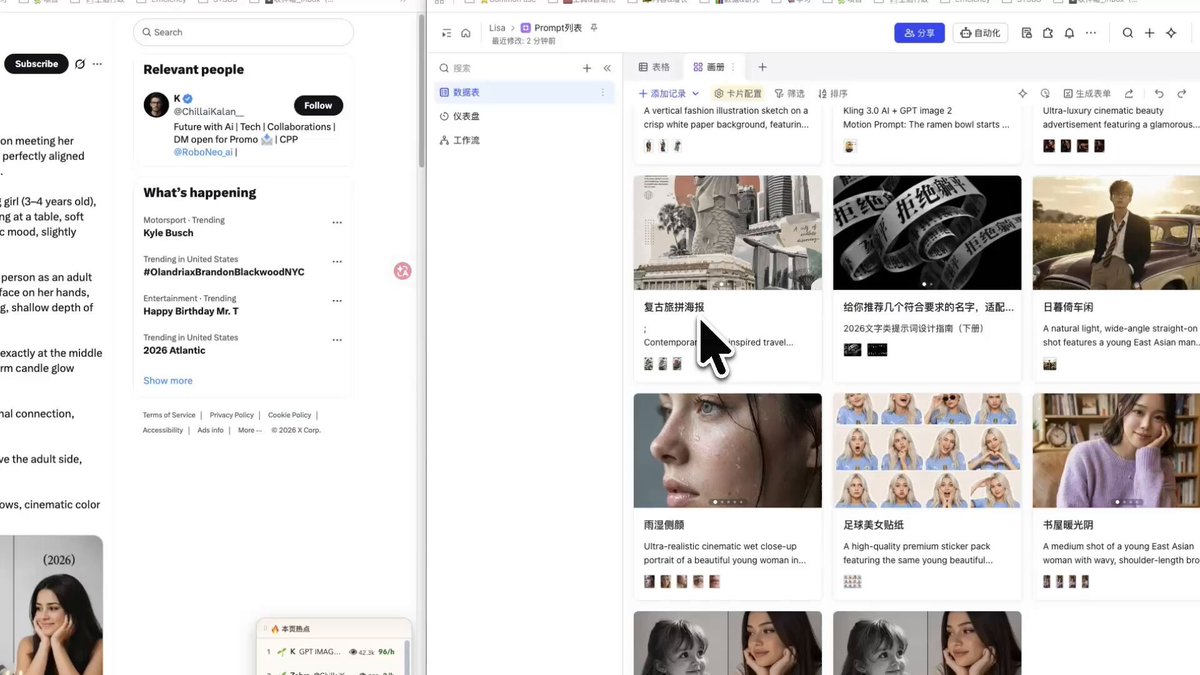The image size is (1200, 675).
Task: Click the sparkle AI icon in view toolbar
Action: pos(1022,93)
